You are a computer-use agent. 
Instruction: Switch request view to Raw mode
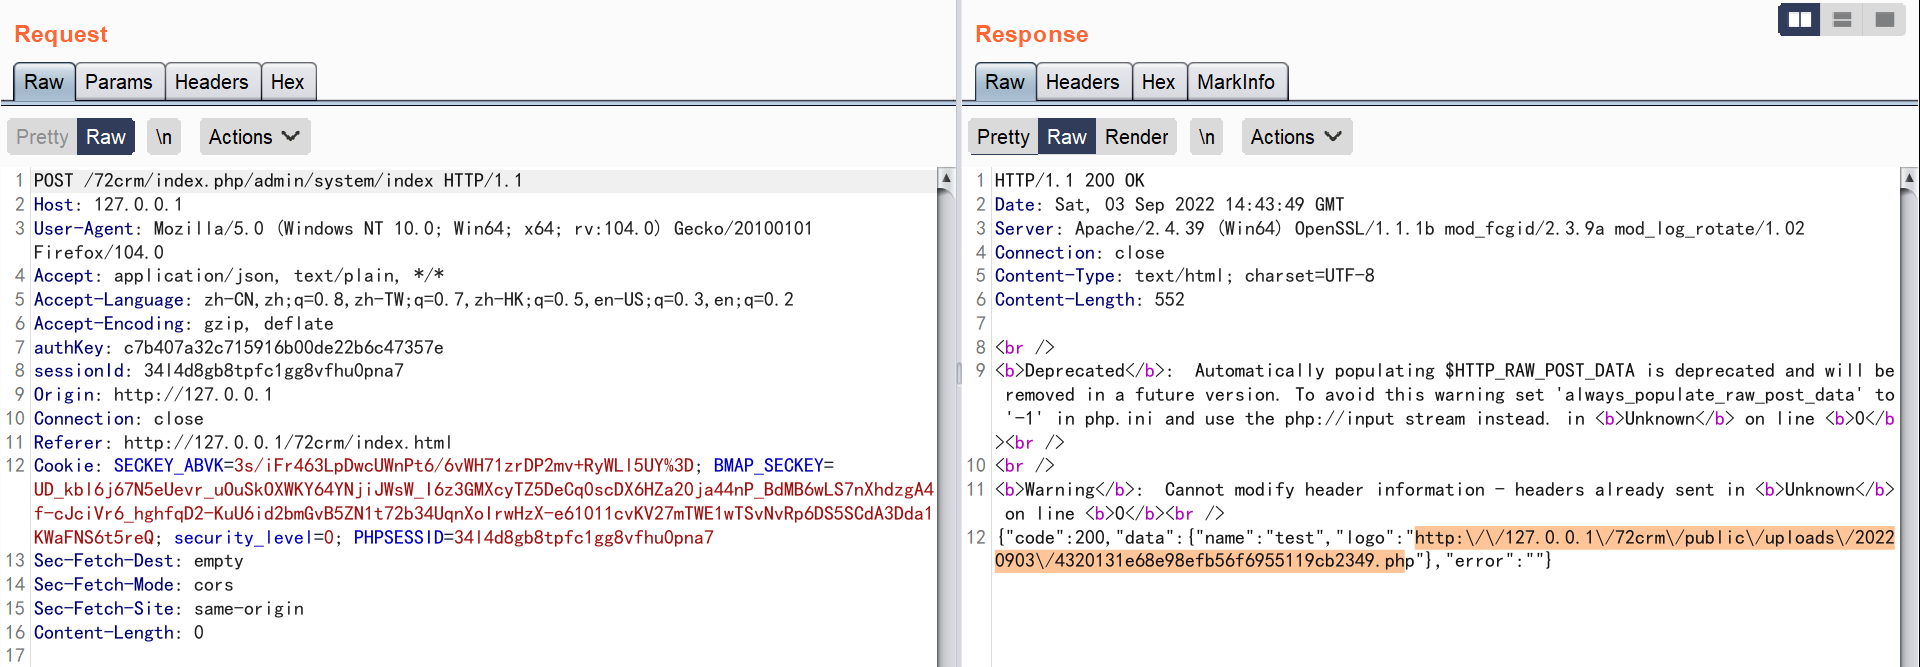click(106, 137)
